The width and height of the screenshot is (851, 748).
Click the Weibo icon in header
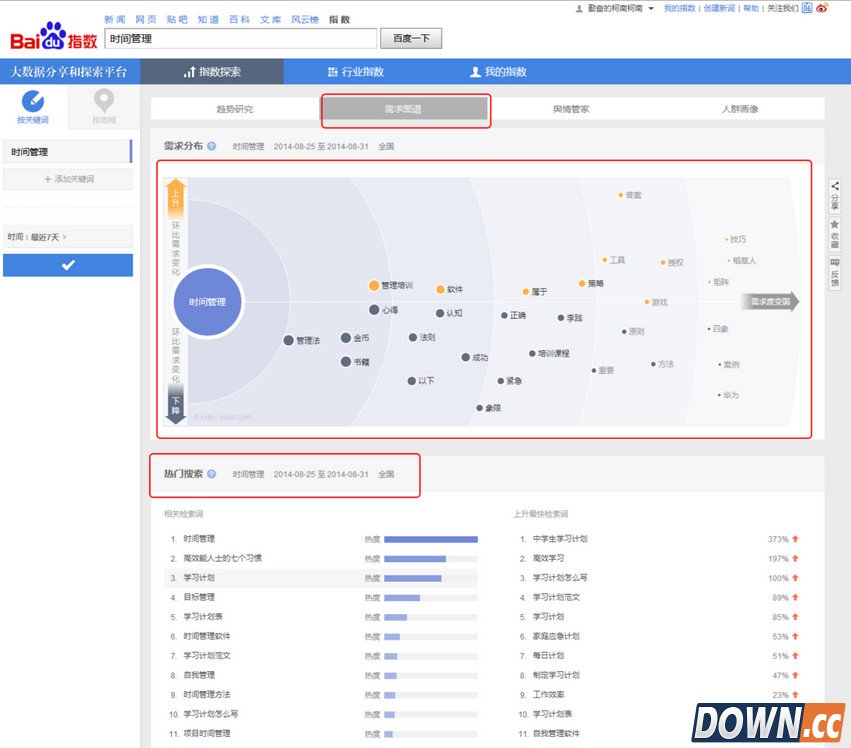coord(822,8)
